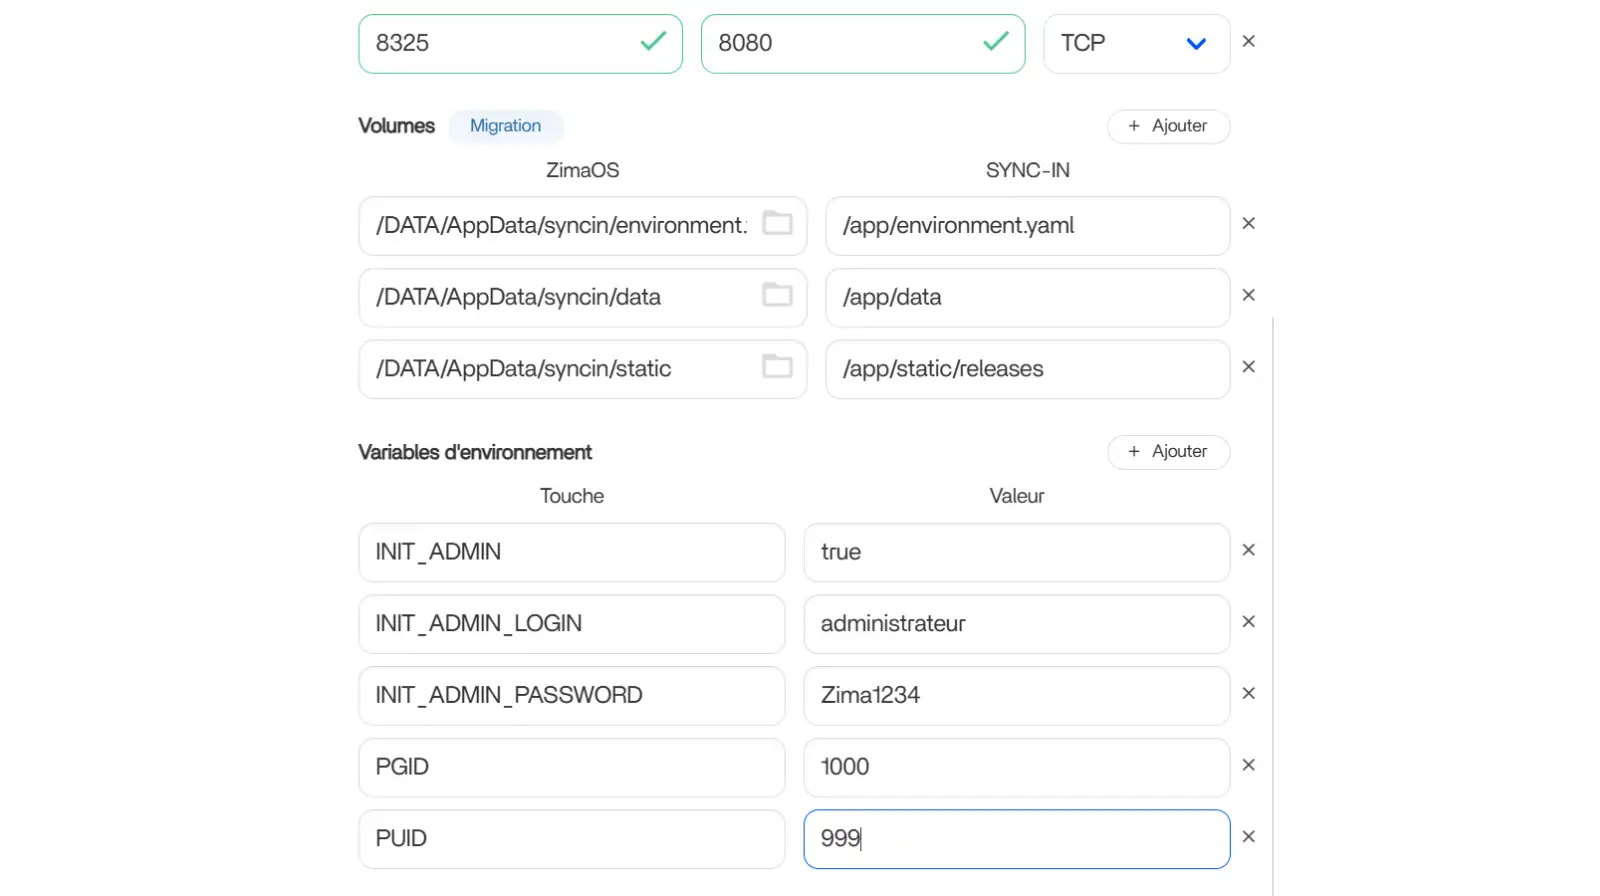
Task: Remove the 8325 to 8080 port mapping
Action: [x=1248, y=42]
